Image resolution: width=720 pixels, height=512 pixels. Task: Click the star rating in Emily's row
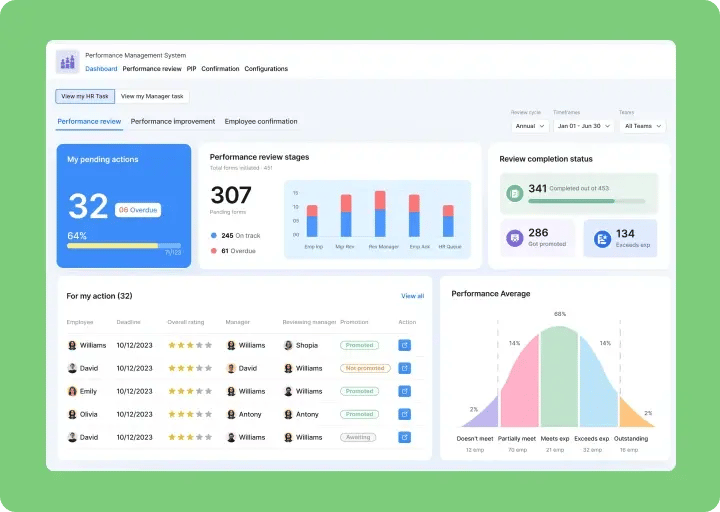[190, 391]
